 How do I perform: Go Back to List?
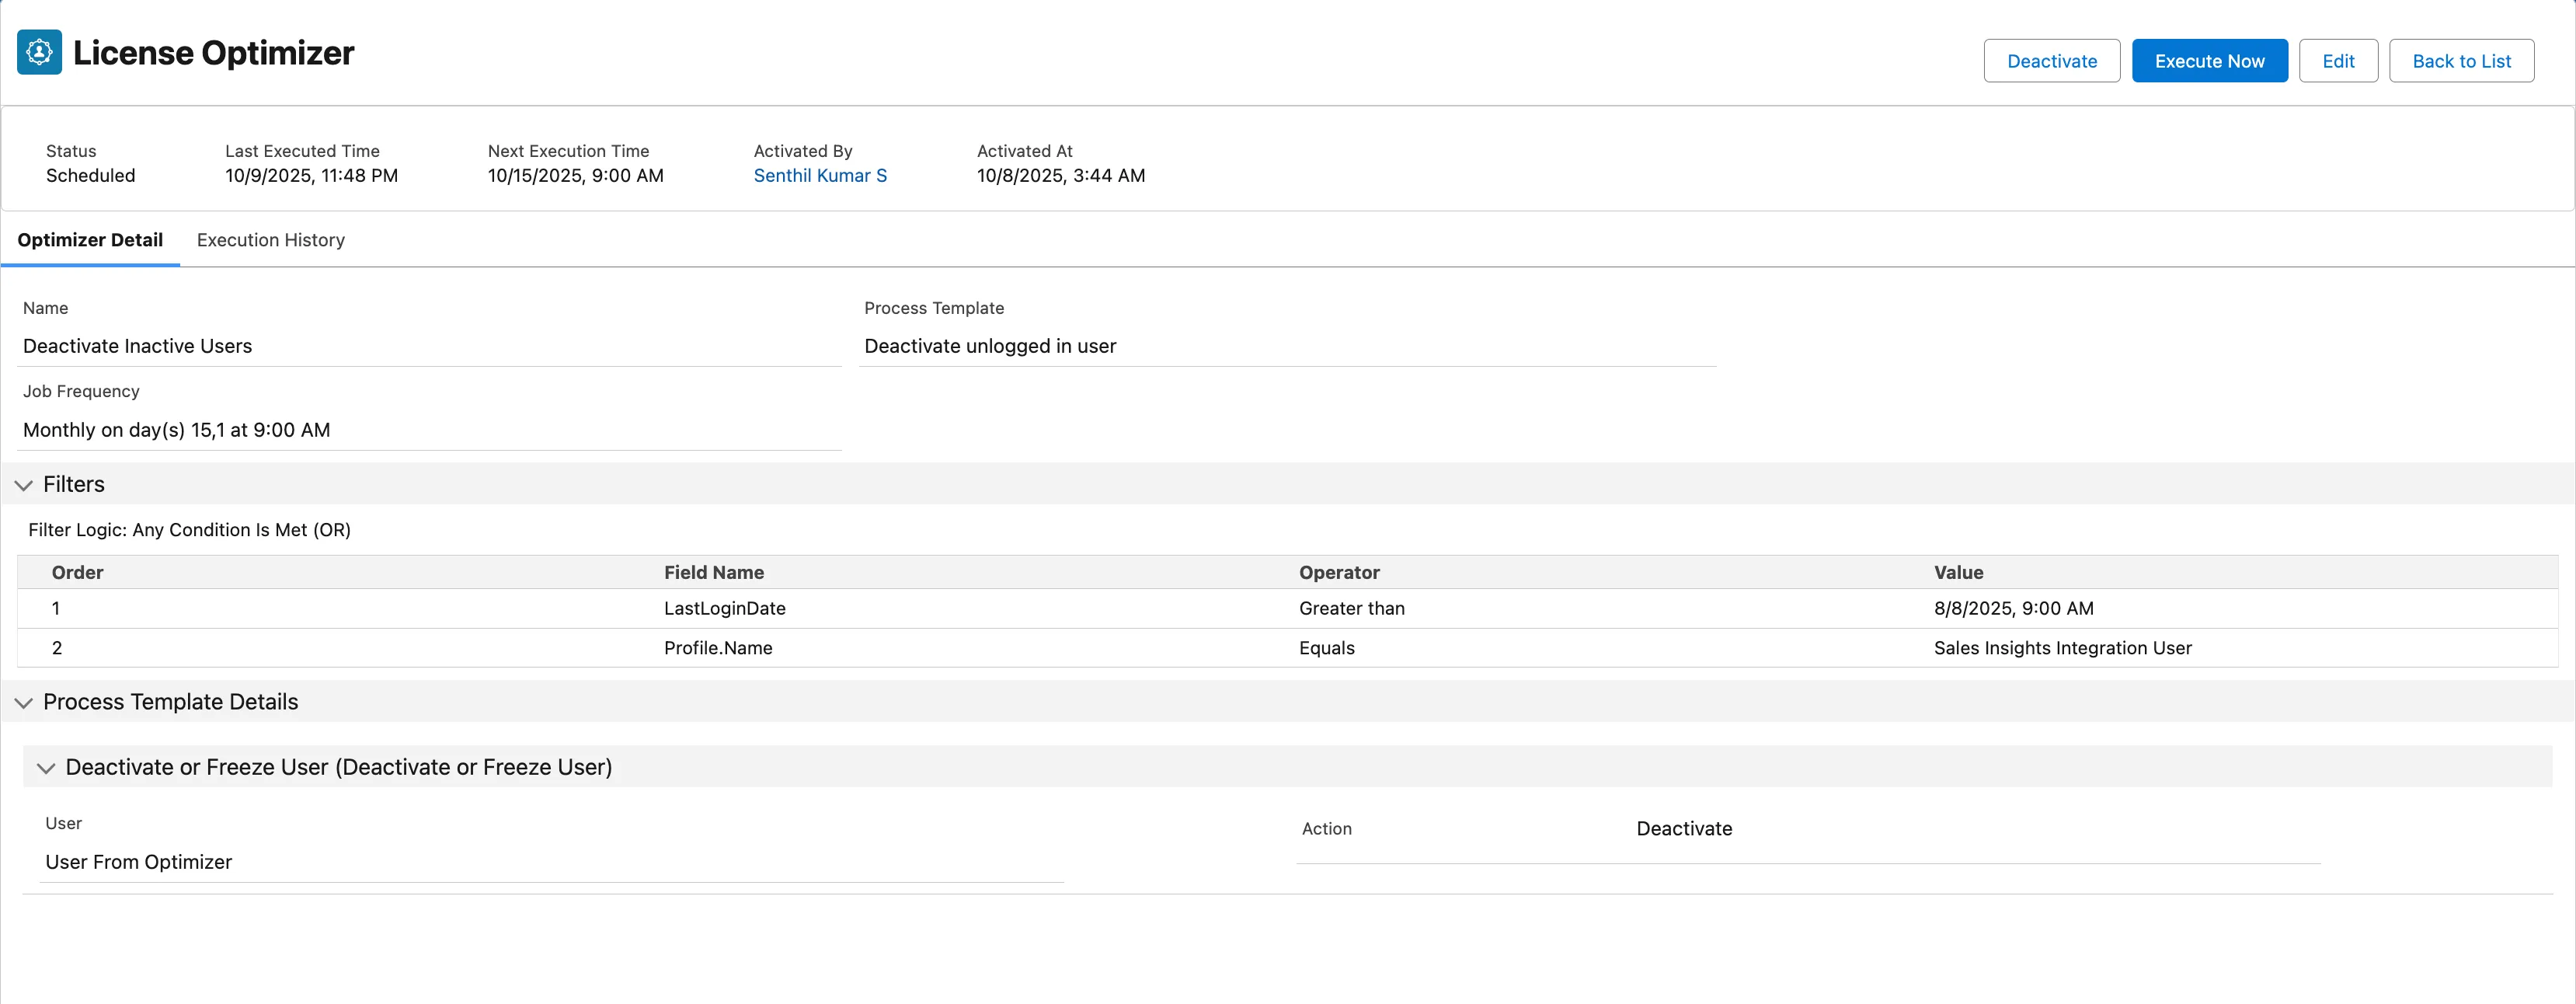pyautogui.click(x=2460, y=61)
